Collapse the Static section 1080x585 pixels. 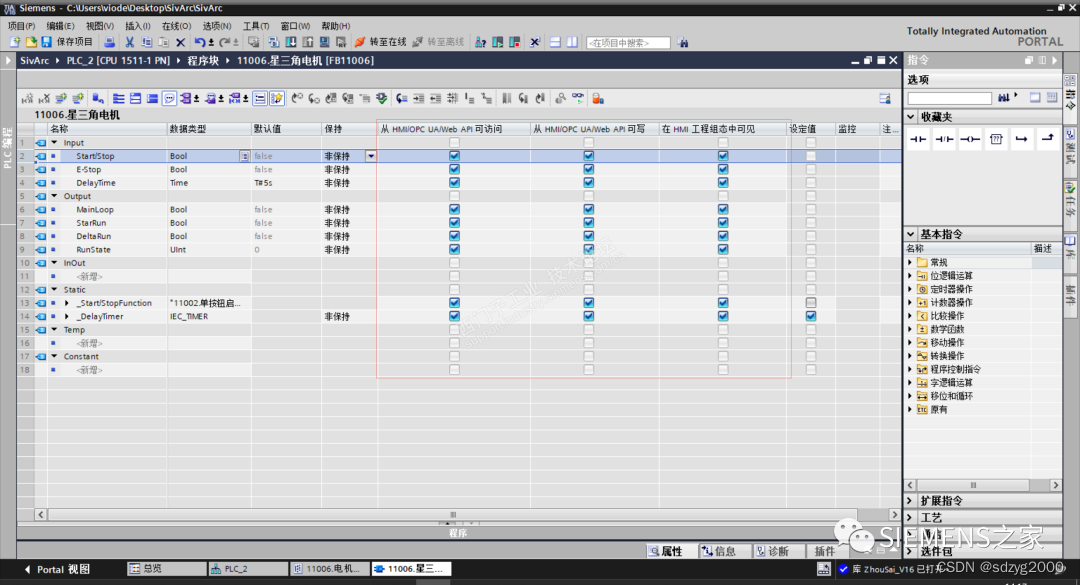coord(54,289)
